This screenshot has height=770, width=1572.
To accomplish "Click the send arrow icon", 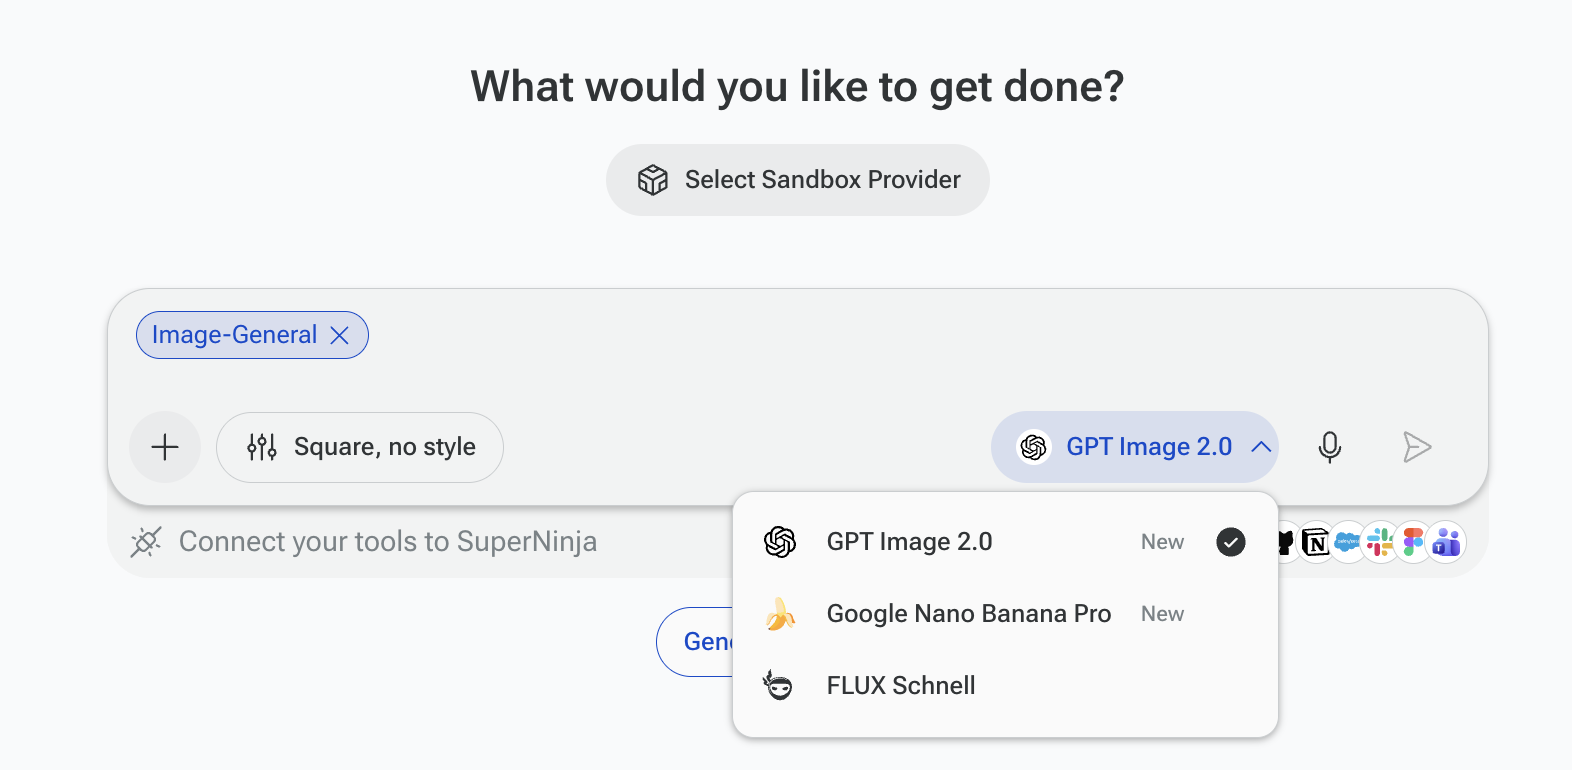I will [x=1417, y=447].
